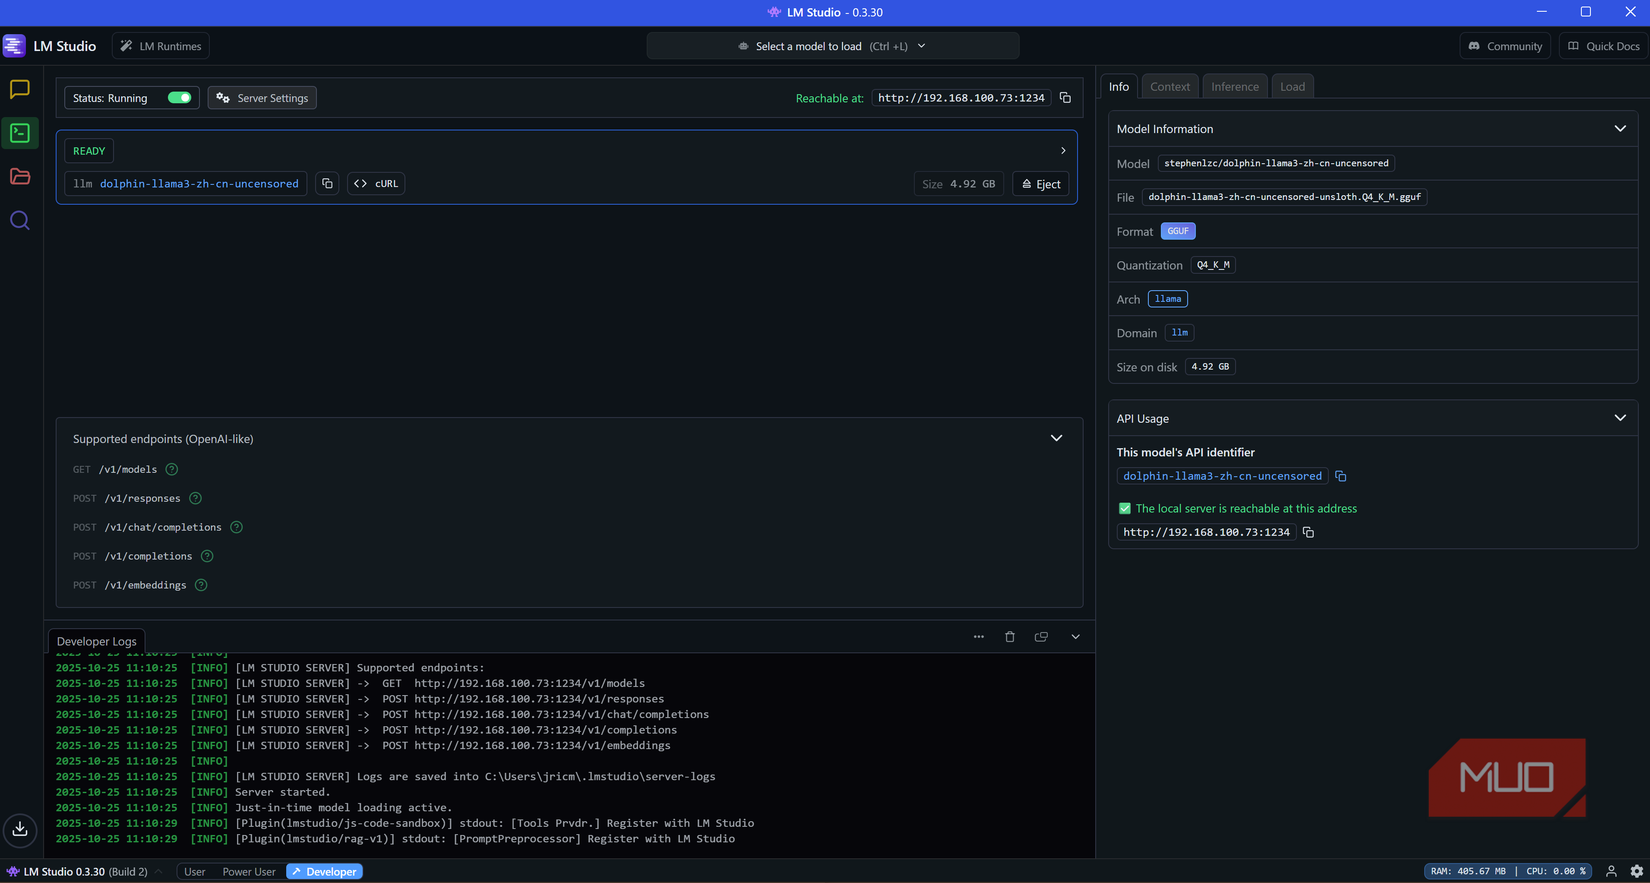Switch to the Info tab

pos(1119,87)
